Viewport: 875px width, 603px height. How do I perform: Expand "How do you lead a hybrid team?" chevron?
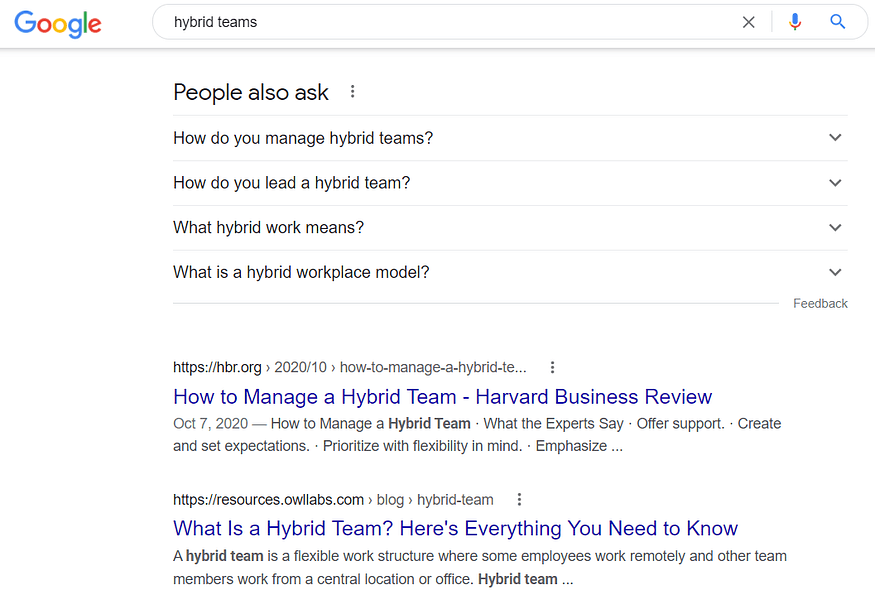coord(835,183)
